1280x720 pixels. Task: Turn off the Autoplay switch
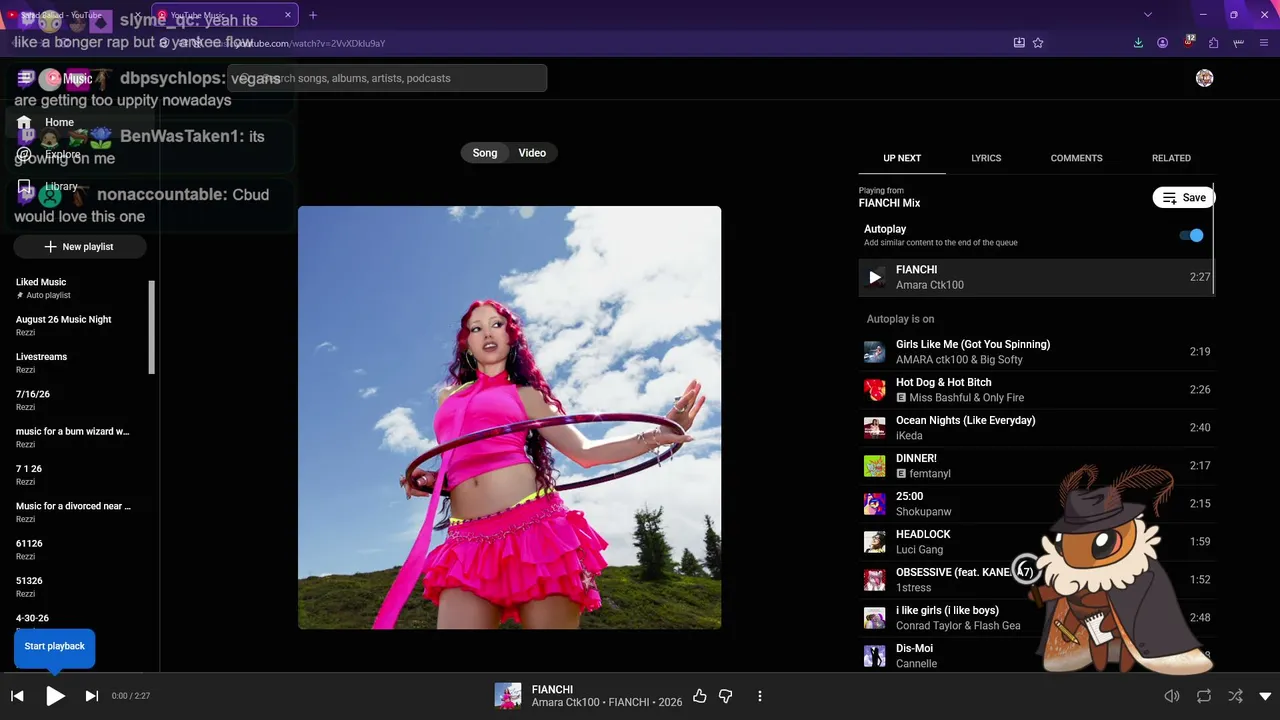click(1191, 236)
